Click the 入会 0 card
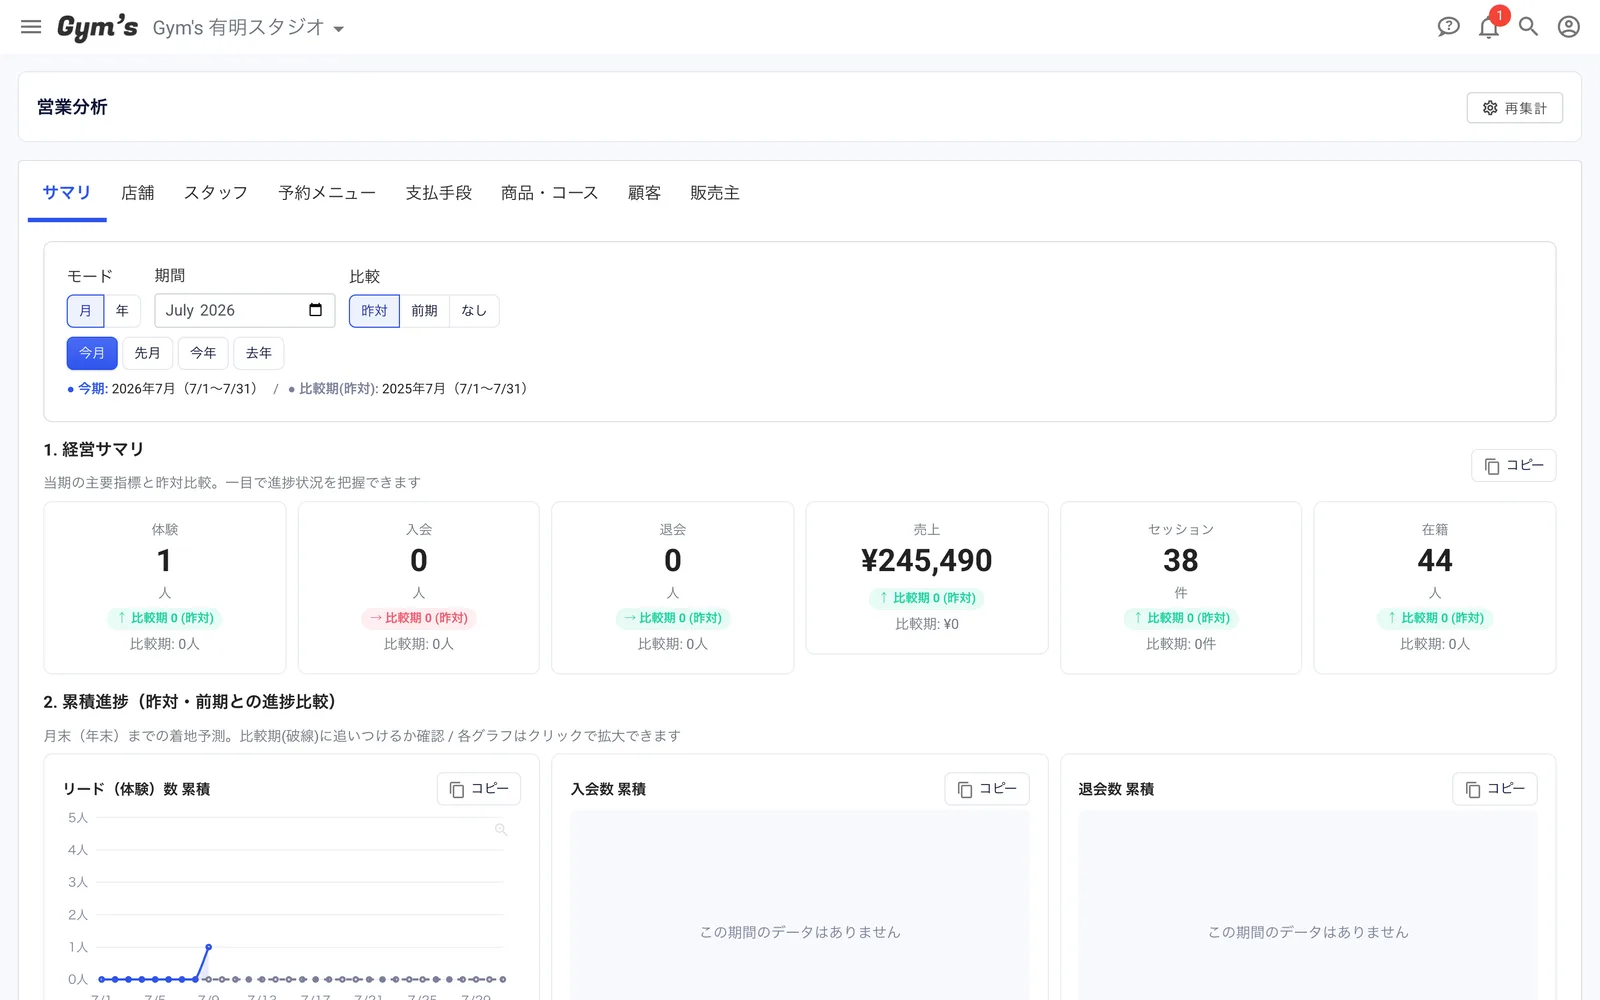Viewport: 1600px width, 1000px height. pos(419,588)
